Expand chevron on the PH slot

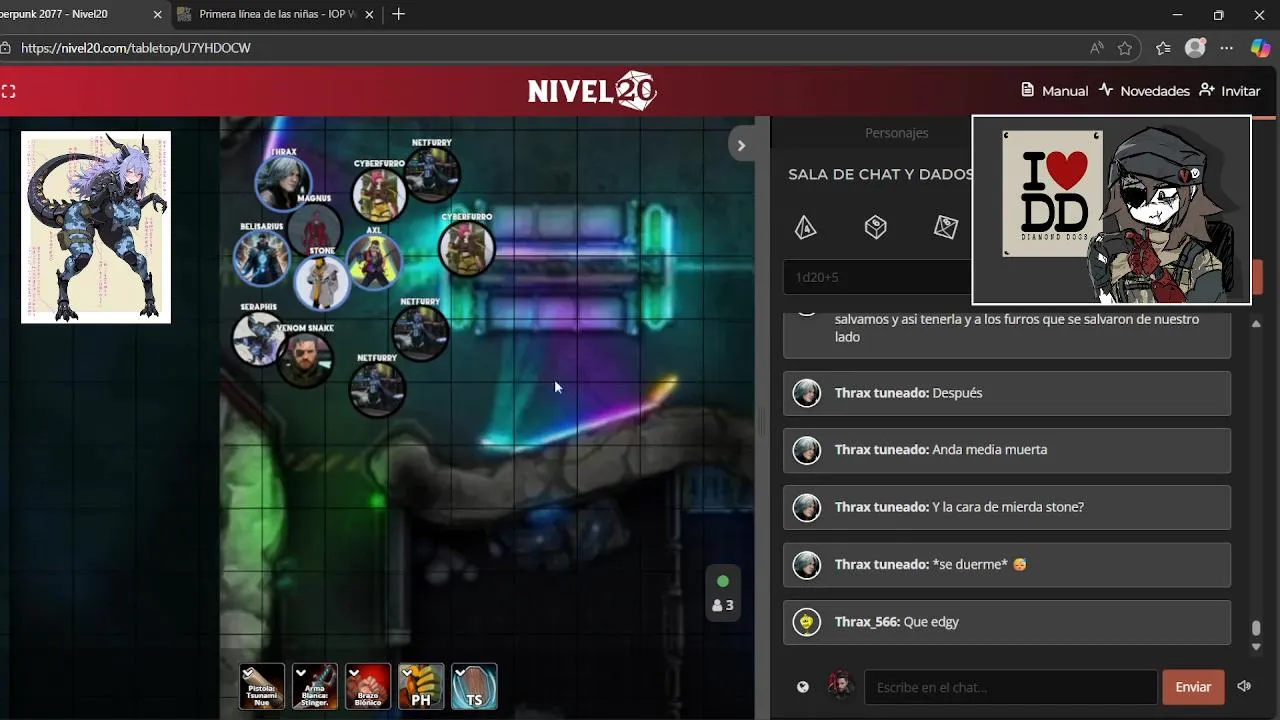pyautogui.click(x=407, y=673)
